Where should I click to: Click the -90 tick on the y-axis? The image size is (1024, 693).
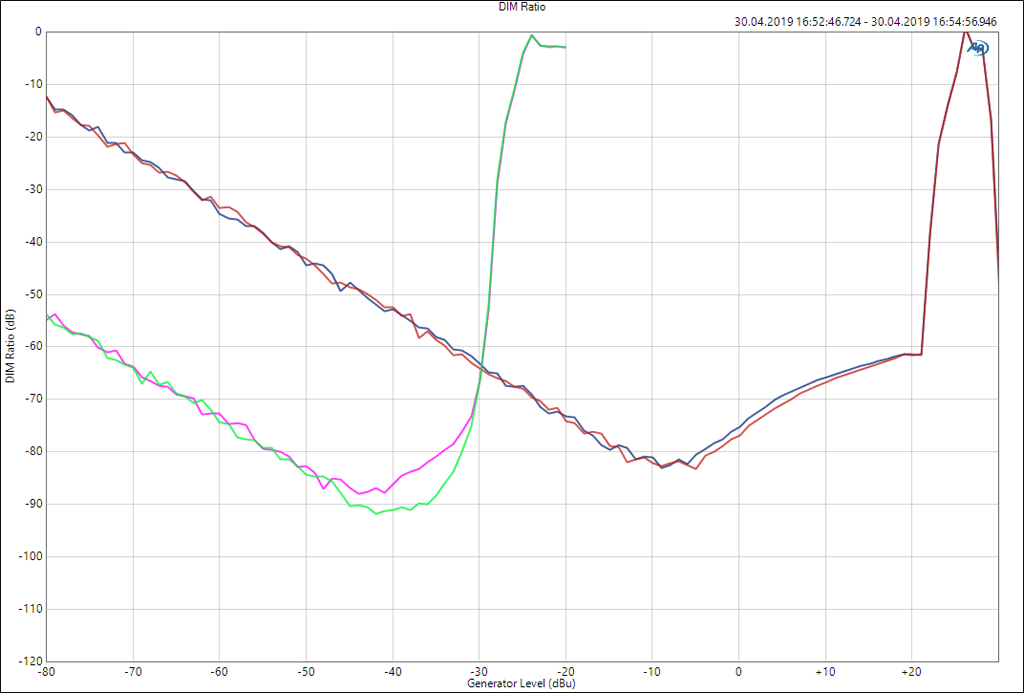(x=31, y=503)
